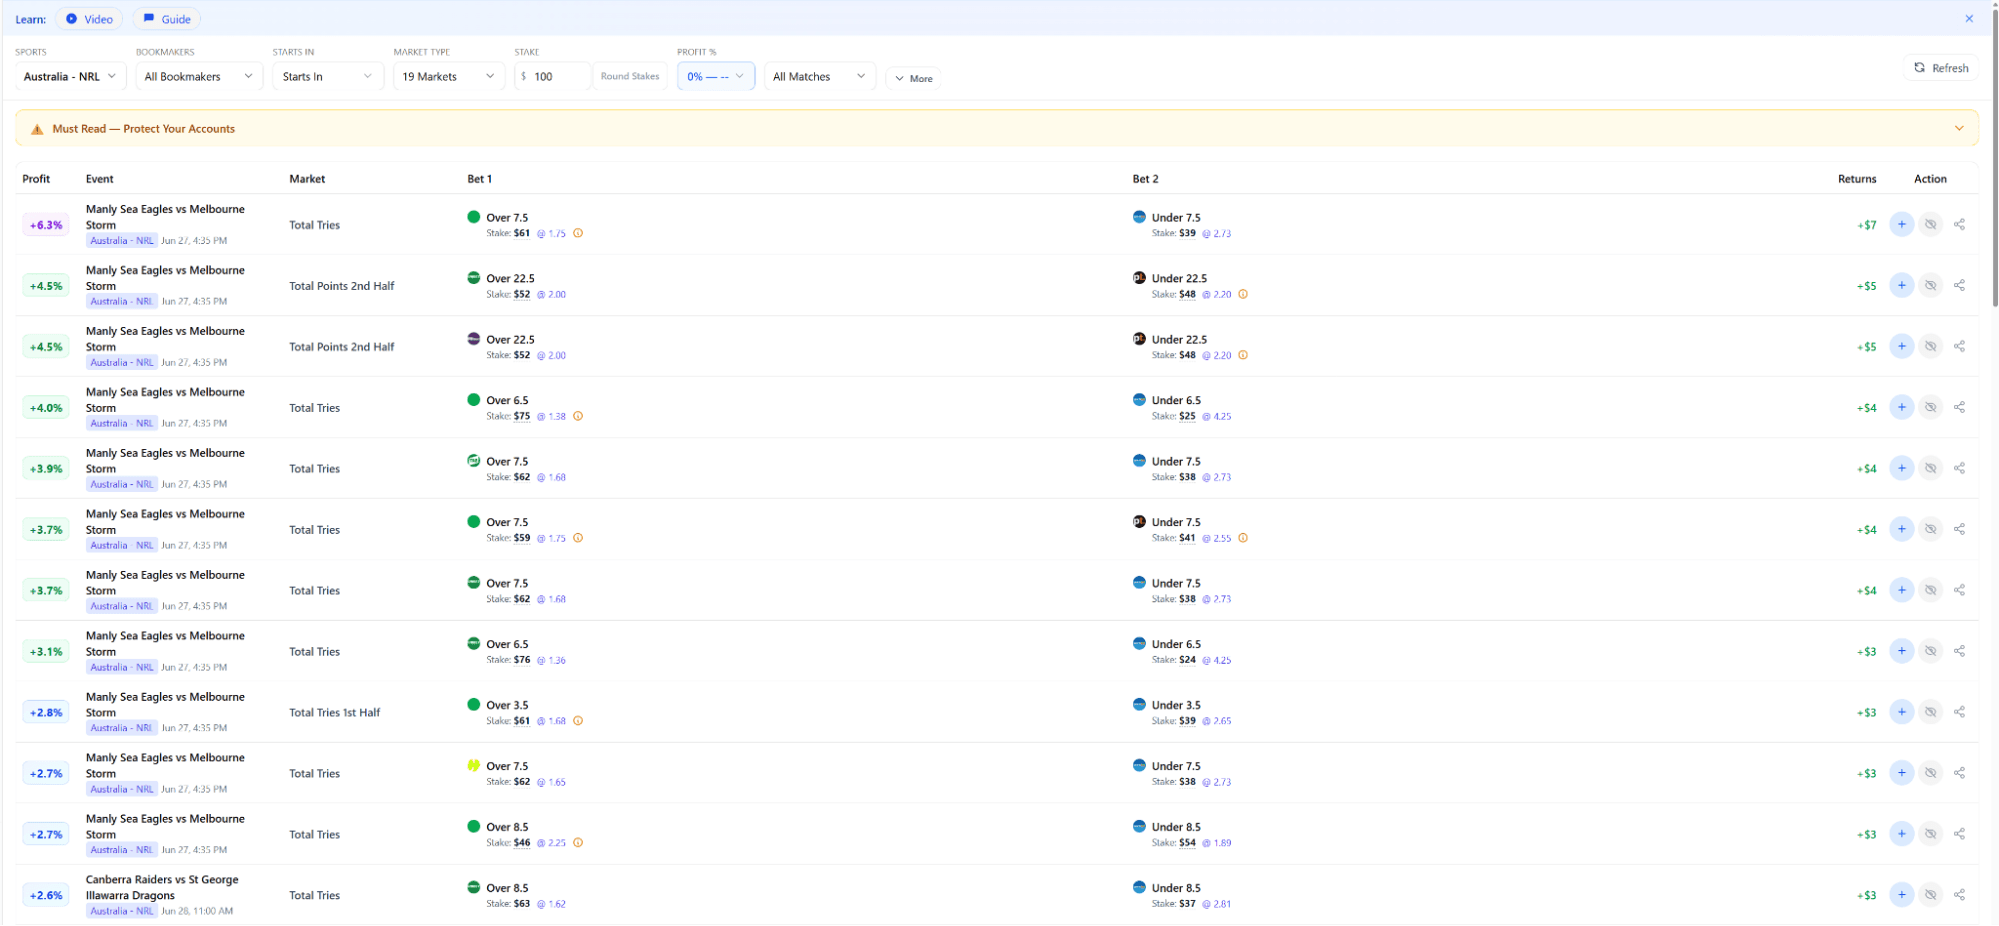This screenshot has width=1999, height=926.
Task: Hide the +2.6% Canberra Raiders row
Action: [x=1931, y=896]
